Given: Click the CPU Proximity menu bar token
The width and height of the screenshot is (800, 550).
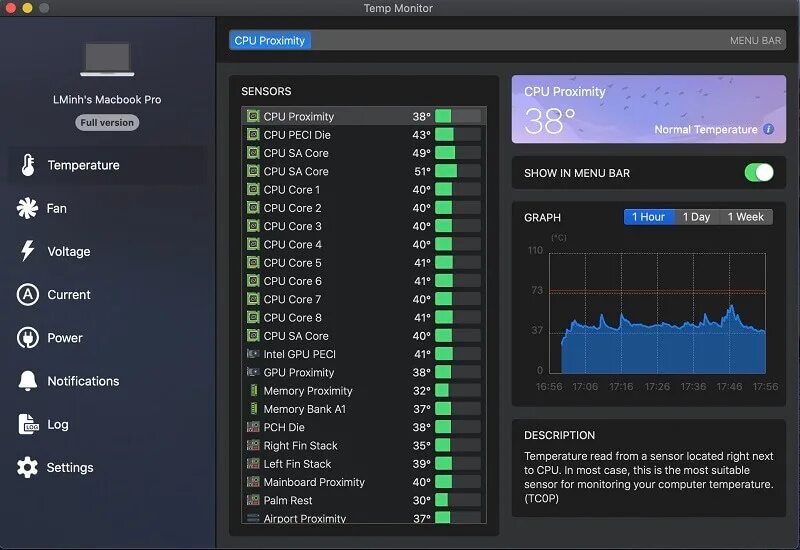Looking at the screenshot, I should (x=270, y=40).
